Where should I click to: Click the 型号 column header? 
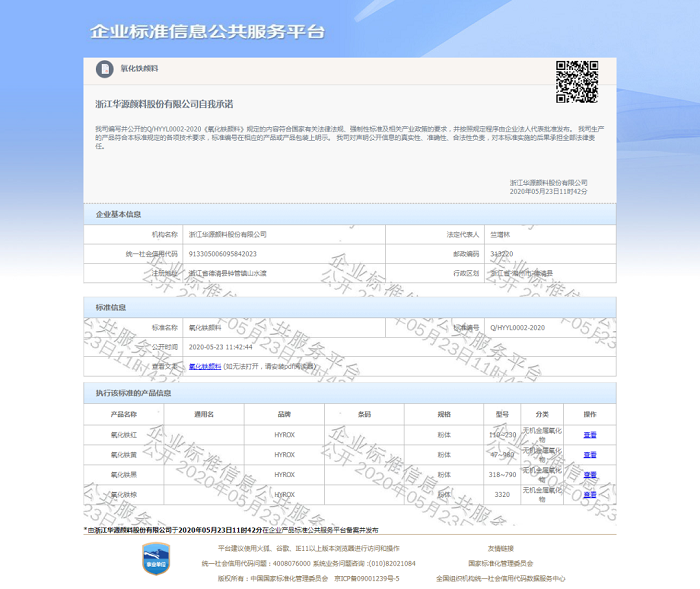coord(502,414)
